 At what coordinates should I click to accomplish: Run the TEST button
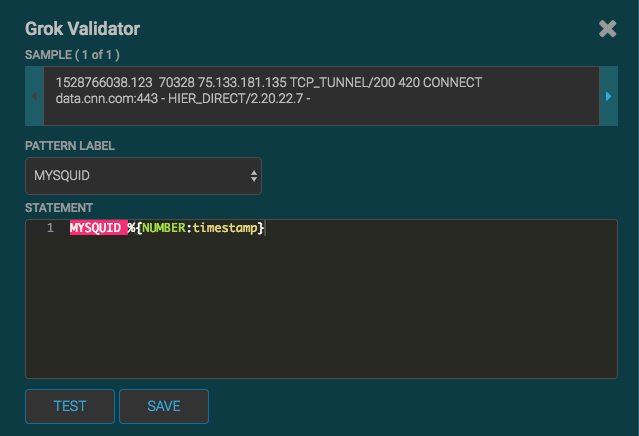point(70,406)
